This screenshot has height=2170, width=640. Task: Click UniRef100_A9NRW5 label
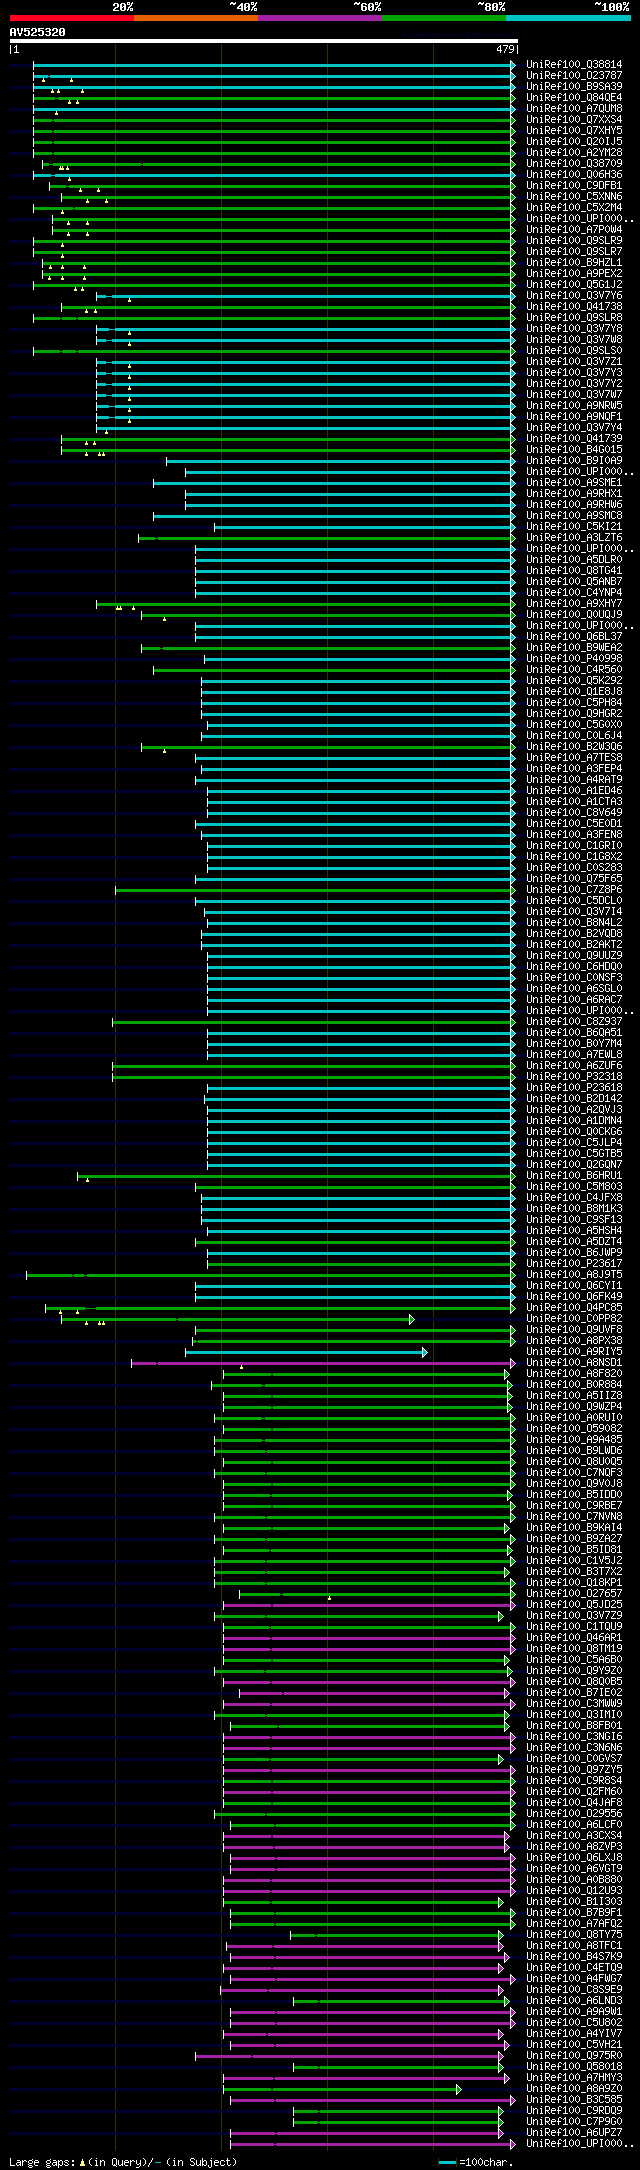click(574, 406)
